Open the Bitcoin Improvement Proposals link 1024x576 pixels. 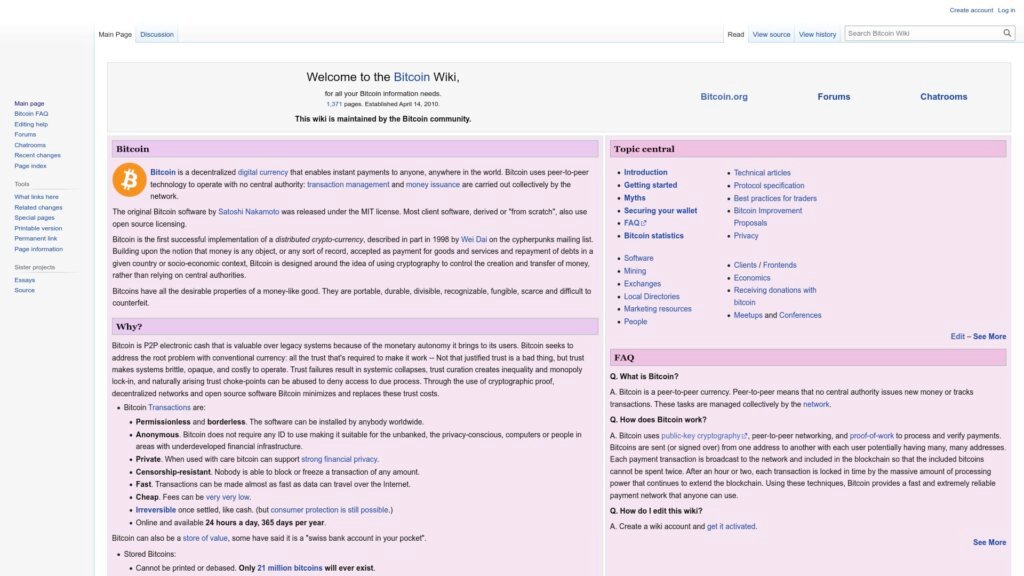pos(767,211)
